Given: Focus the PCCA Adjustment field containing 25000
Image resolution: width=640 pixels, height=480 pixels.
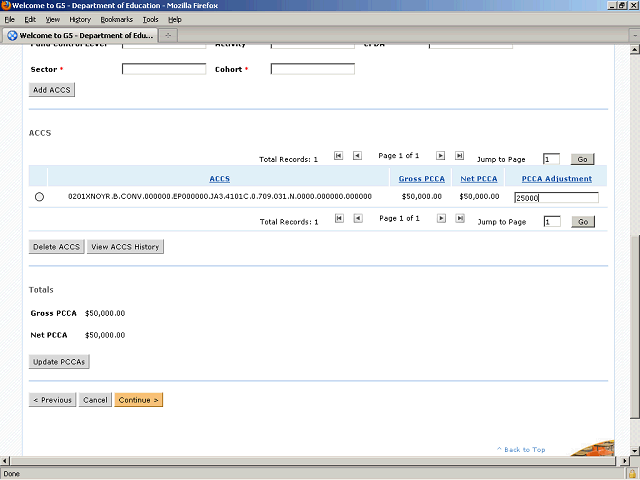Looking at the screenshot, I should pyautogui.click(x=556, y=198).
